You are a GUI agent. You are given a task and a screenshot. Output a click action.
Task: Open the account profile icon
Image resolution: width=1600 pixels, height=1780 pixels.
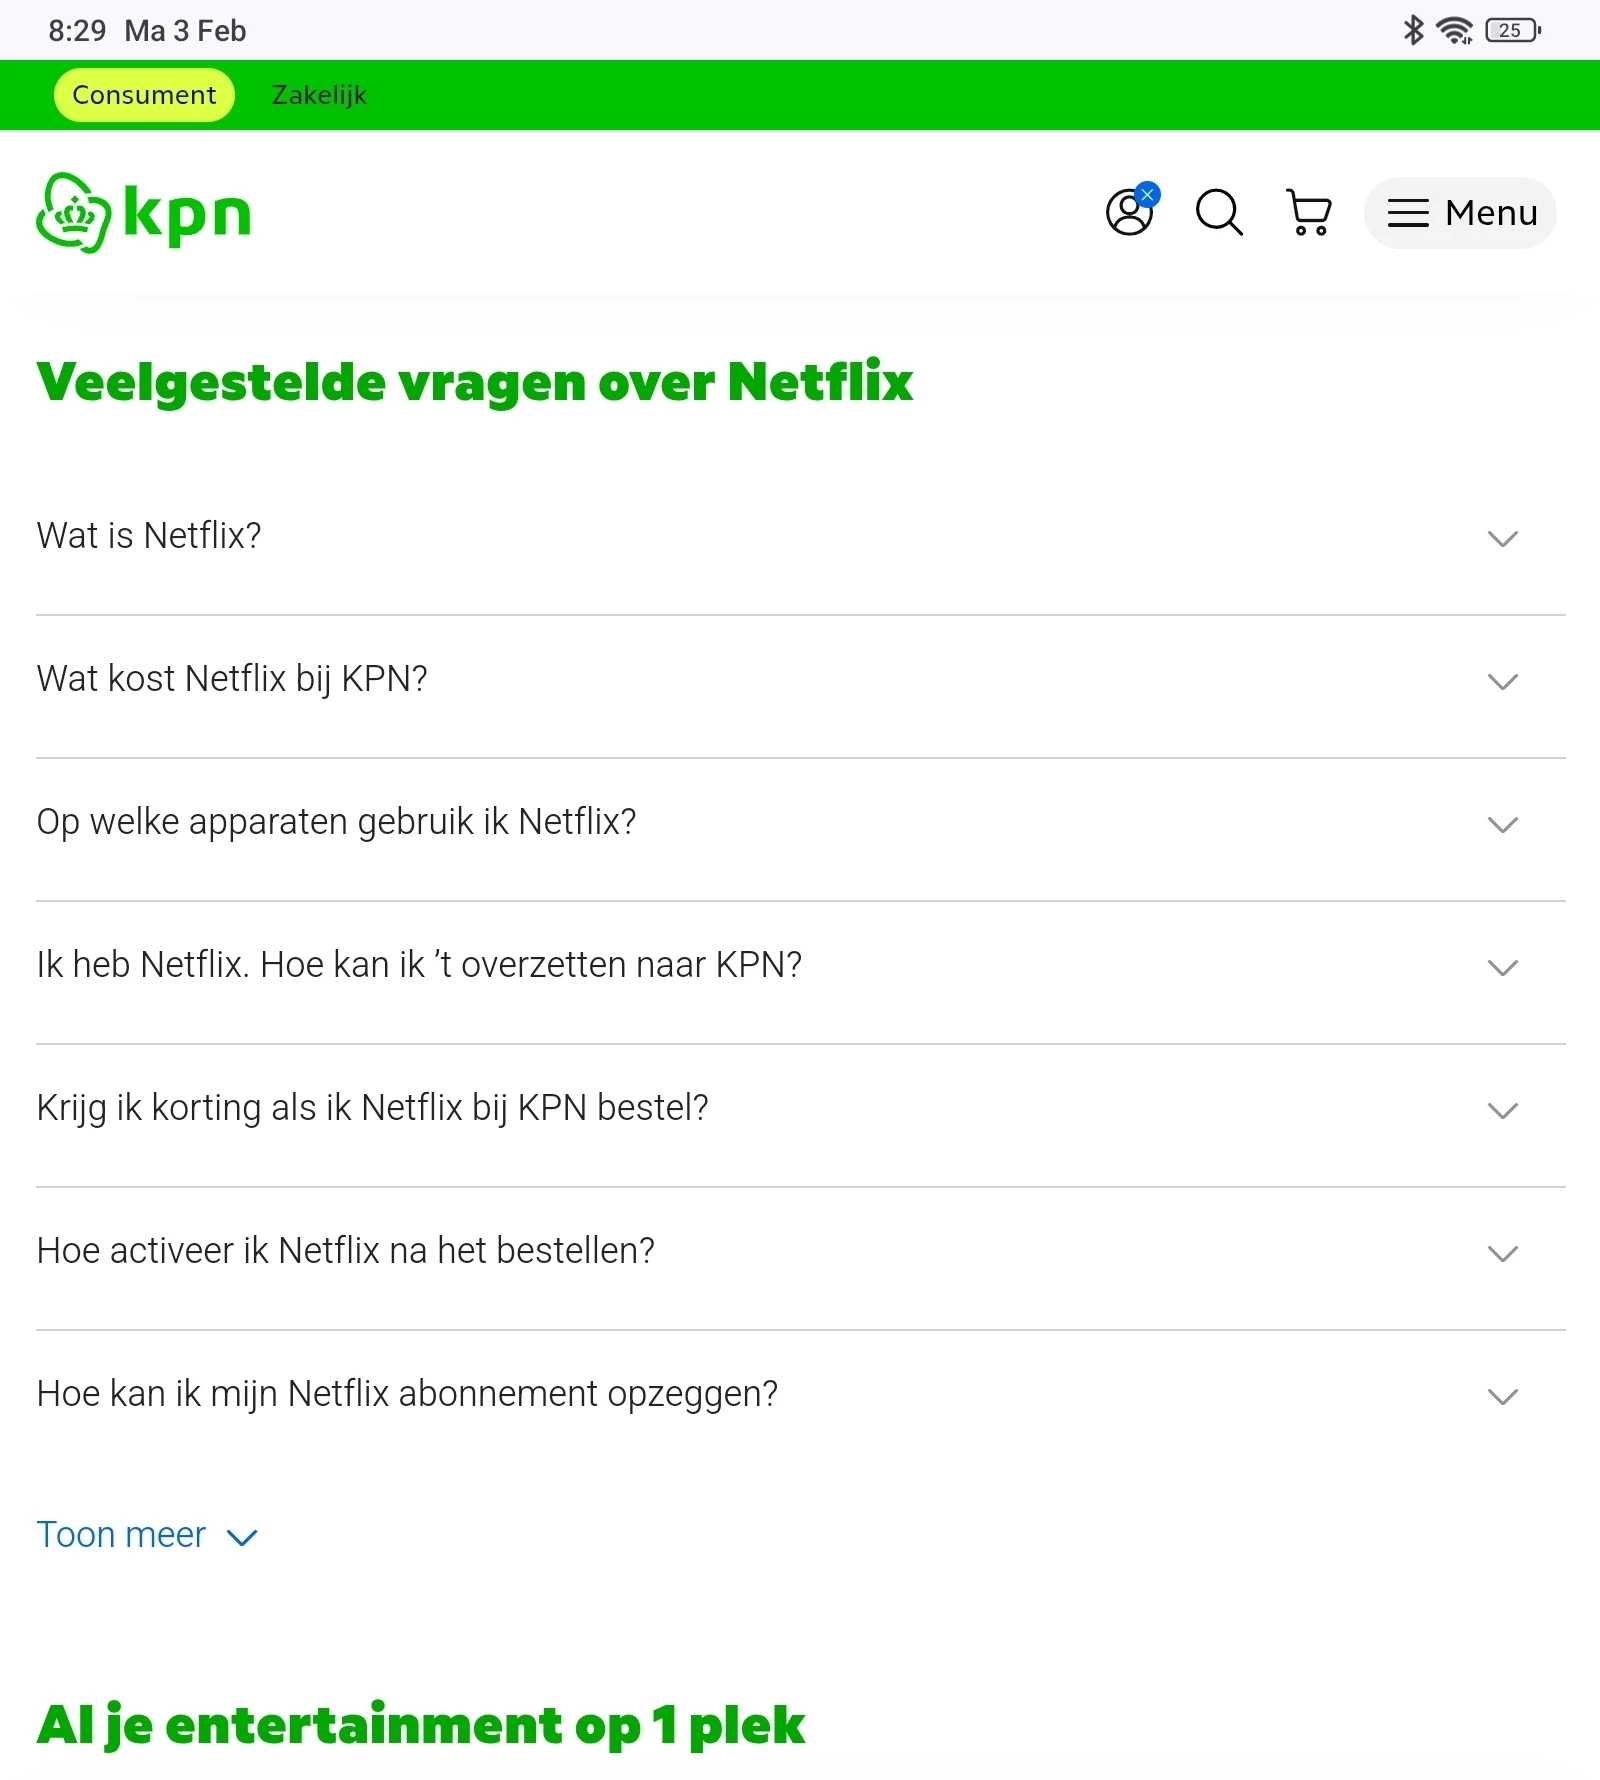1130,212
